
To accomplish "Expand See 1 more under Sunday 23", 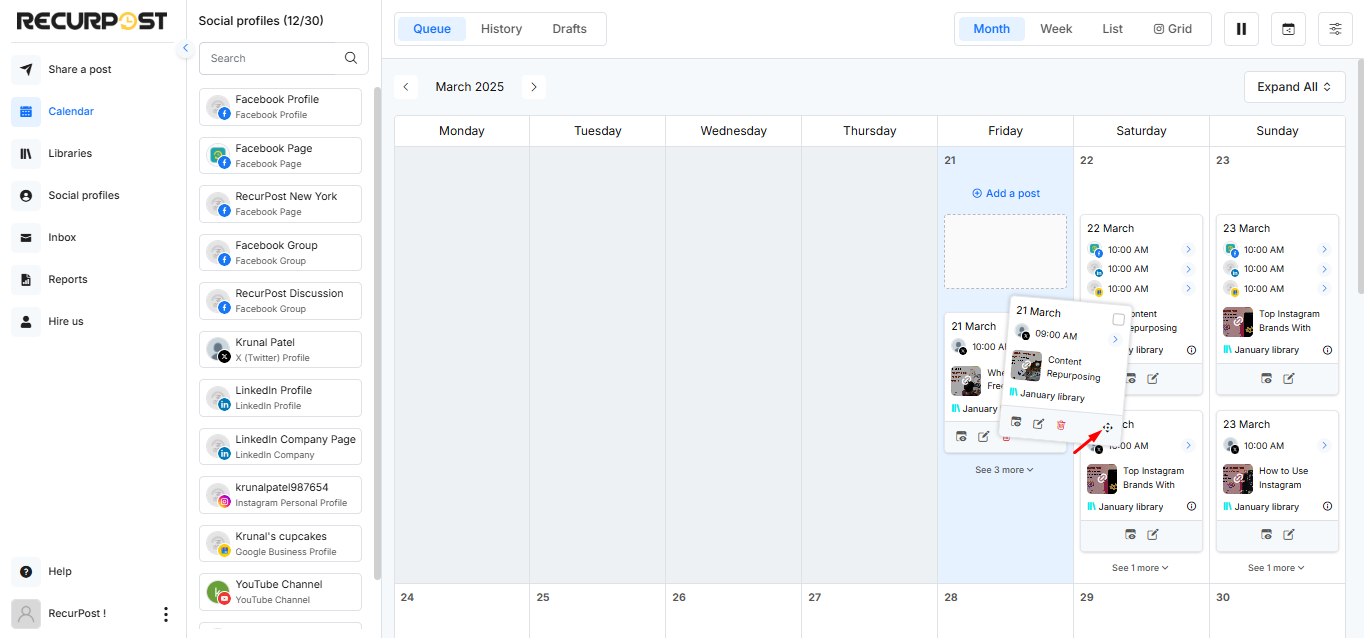I will tap(1277, 568).
